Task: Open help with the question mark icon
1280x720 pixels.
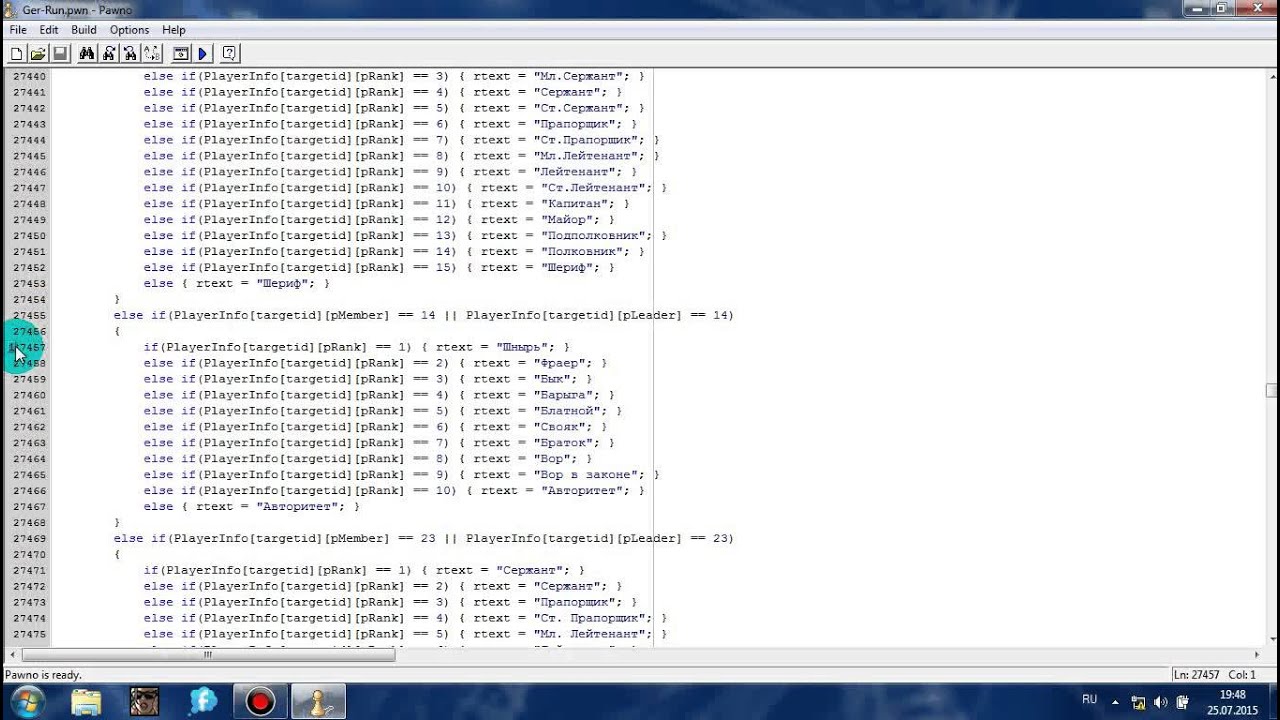Action: click(229, 54)
